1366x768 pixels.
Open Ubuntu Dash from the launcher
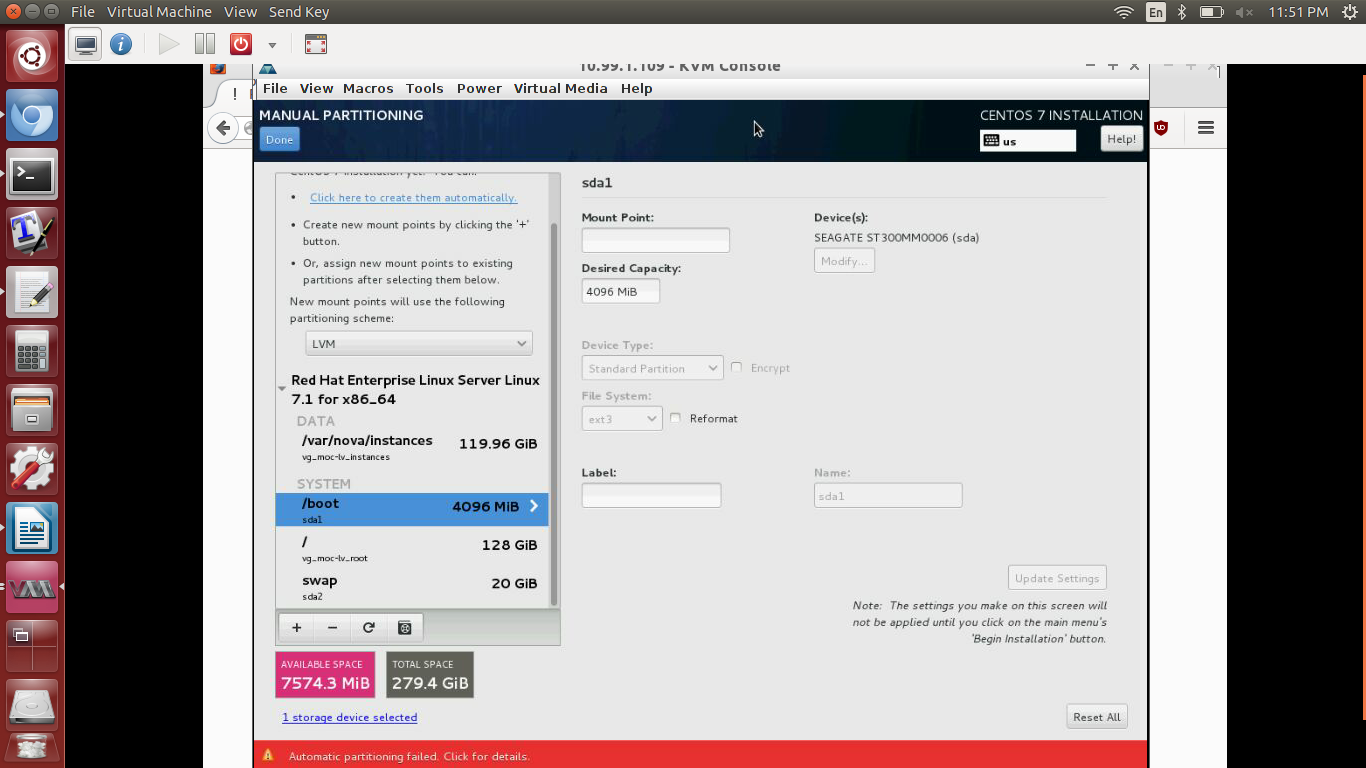pos(32,56)
